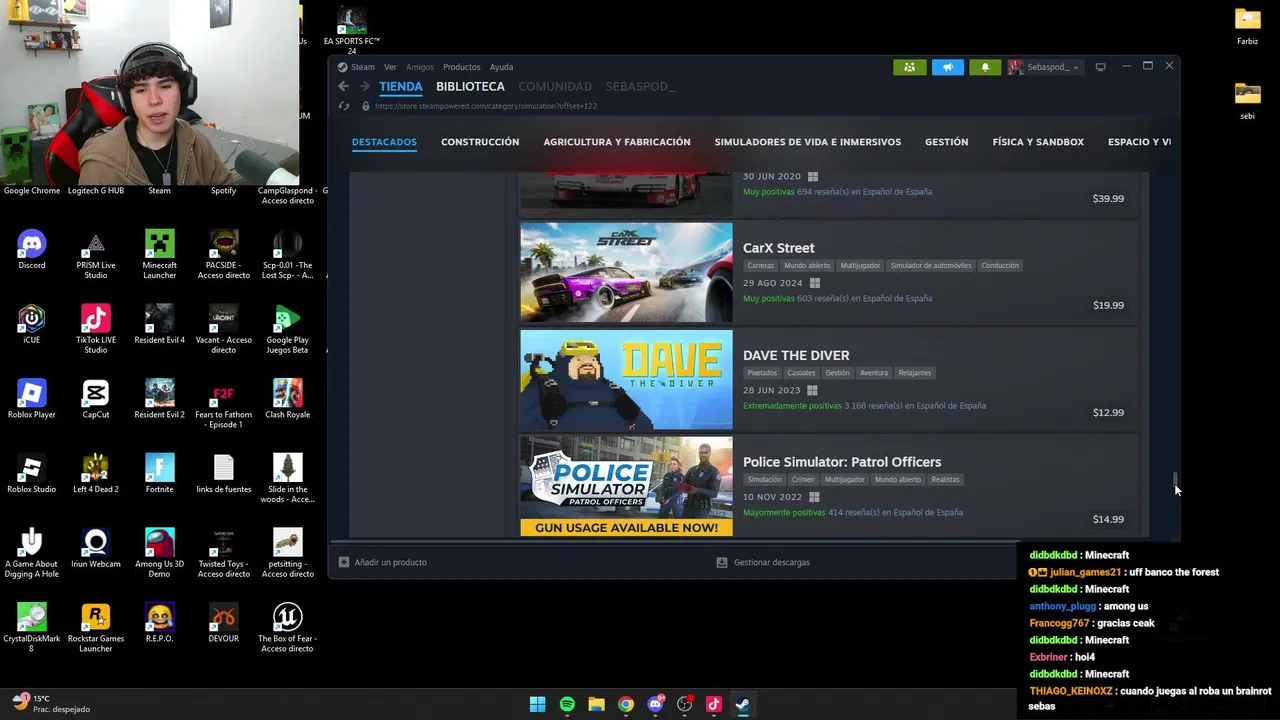Go forward with the Steam forward arrow
Image resolution: width=1280 pixels, height=720 pixels.
364,87
